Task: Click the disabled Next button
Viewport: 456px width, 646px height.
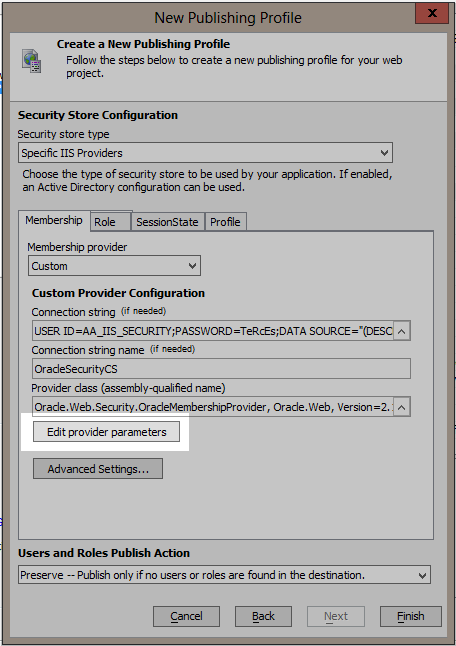Action: [x=336, y=616]
